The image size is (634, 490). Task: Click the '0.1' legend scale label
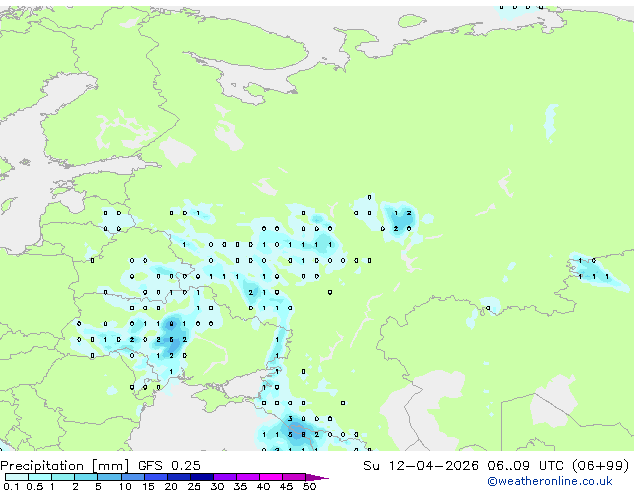pos(11,486)
